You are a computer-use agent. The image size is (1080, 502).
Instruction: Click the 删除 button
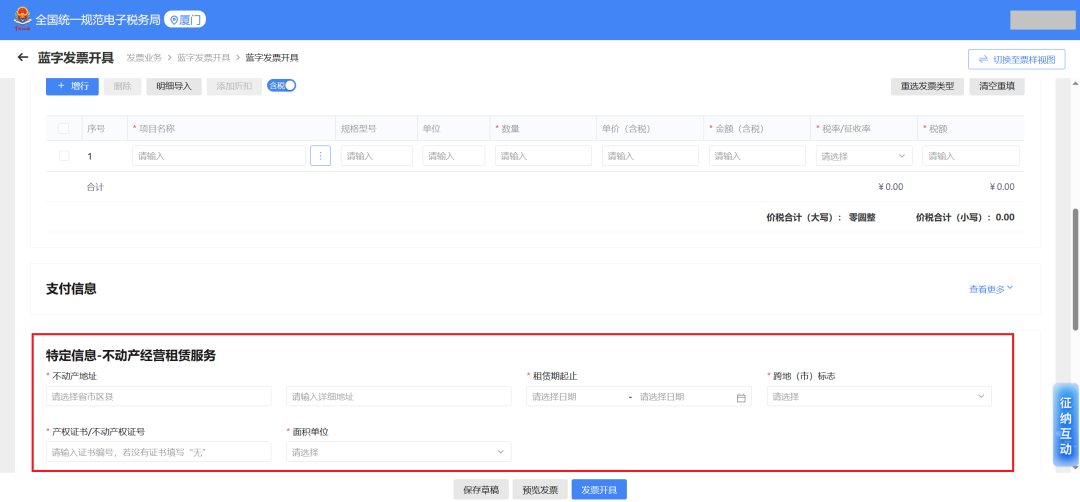(x=123, y=86)
